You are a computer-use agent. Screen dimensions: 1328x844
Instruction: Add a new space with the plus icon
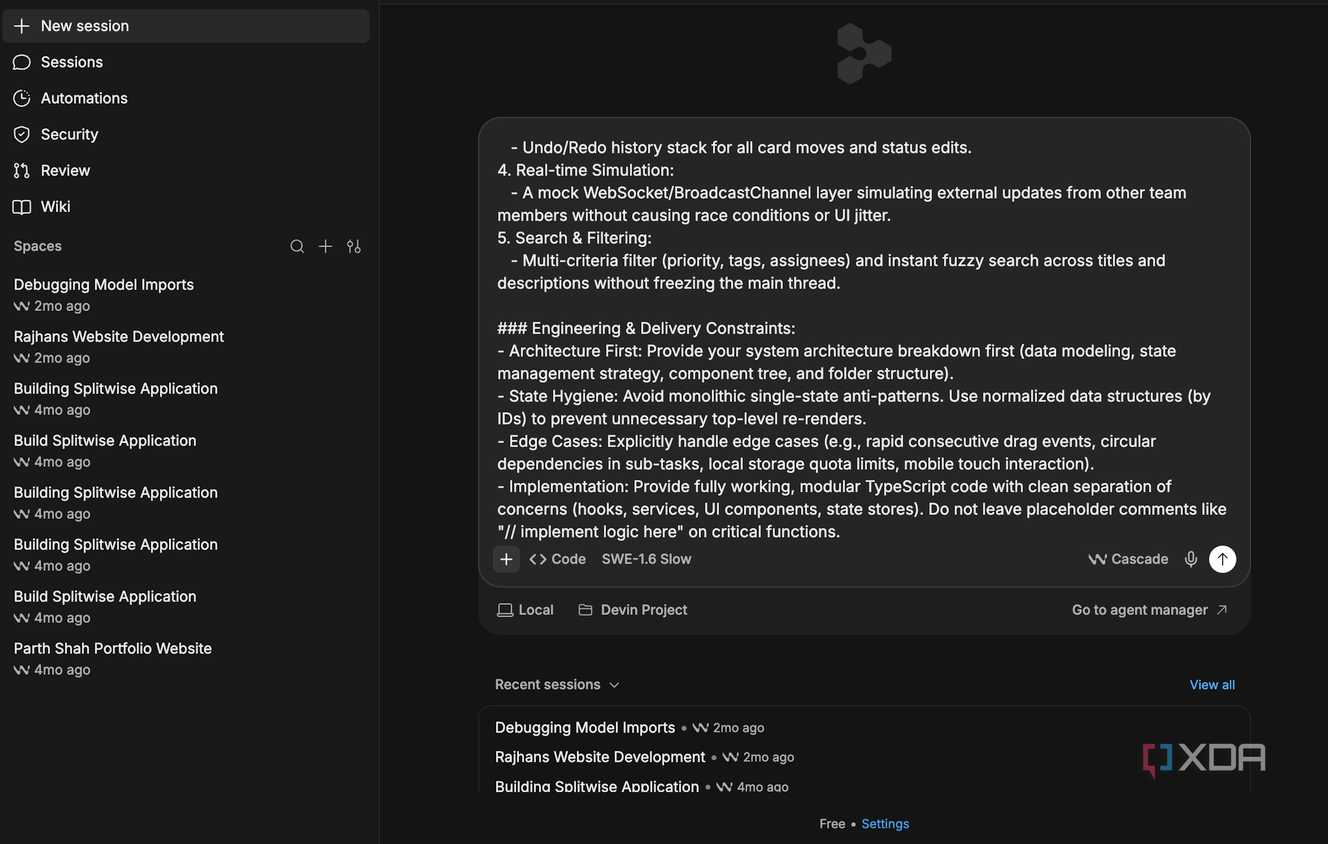coord(325,246)
